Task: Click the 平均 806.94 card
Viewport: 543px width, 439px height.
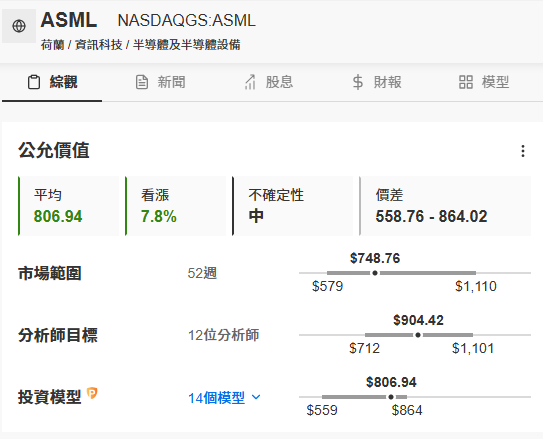Action: click(69, 206)
